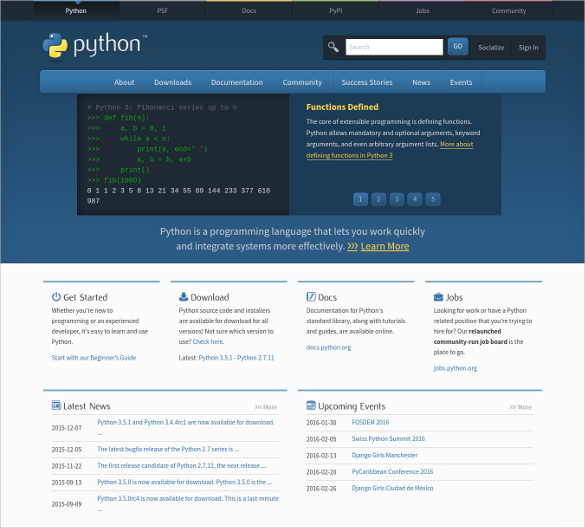
Task: Open the Downloads navigation menu
Action: tap(173, 82)
